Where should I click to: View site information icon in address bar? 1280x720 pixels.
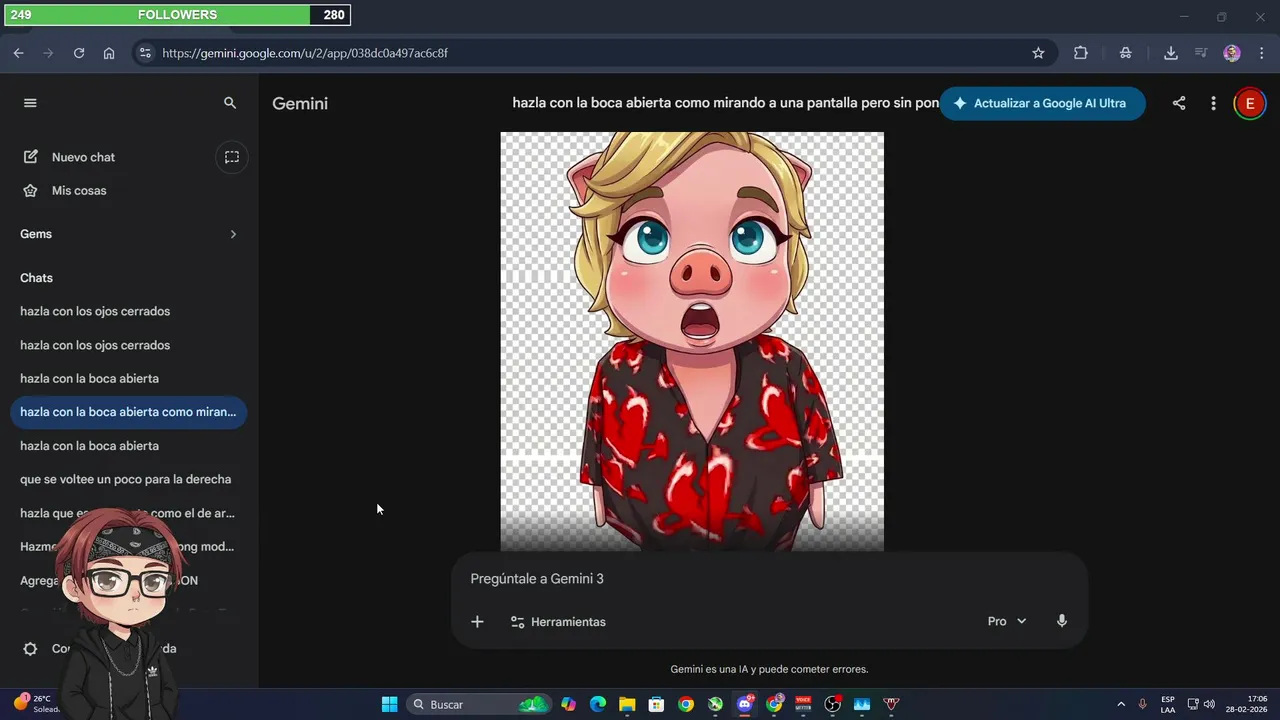(x=146, y=53)
